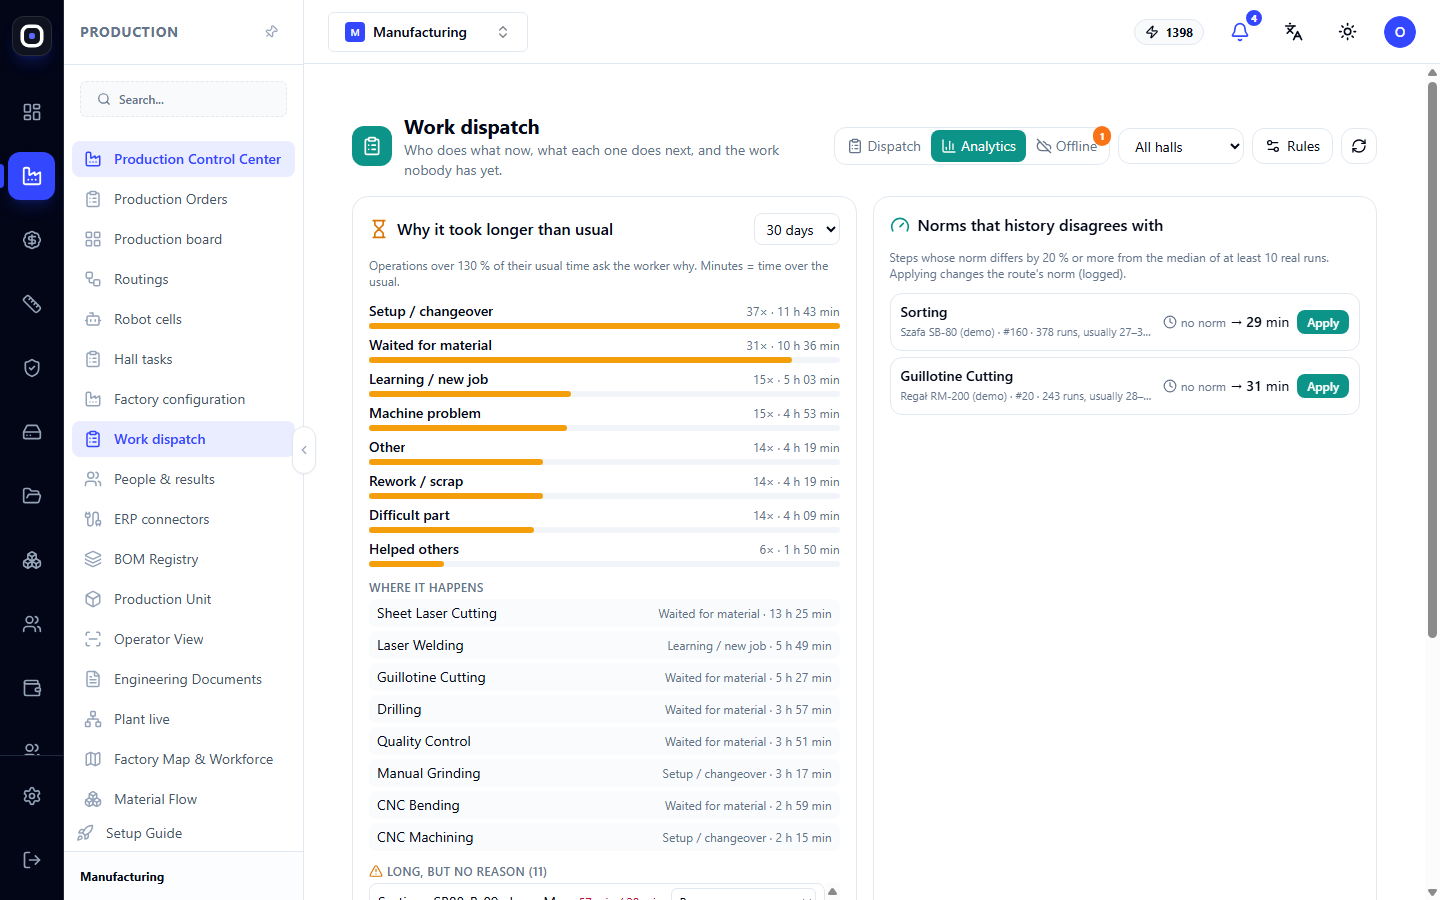
Task: Open the Manufacturing workspace switcher
Action: tap(428, 32)
